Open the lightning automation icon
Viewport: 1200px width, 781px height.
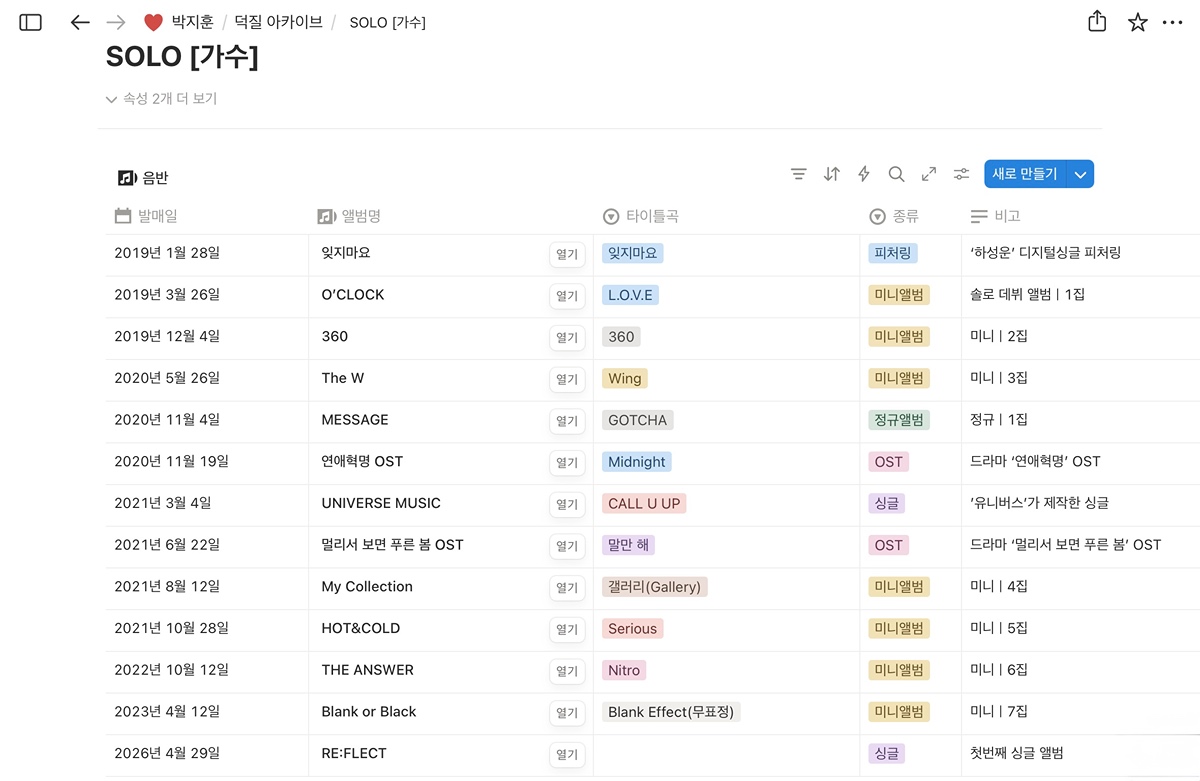point(864,174)
